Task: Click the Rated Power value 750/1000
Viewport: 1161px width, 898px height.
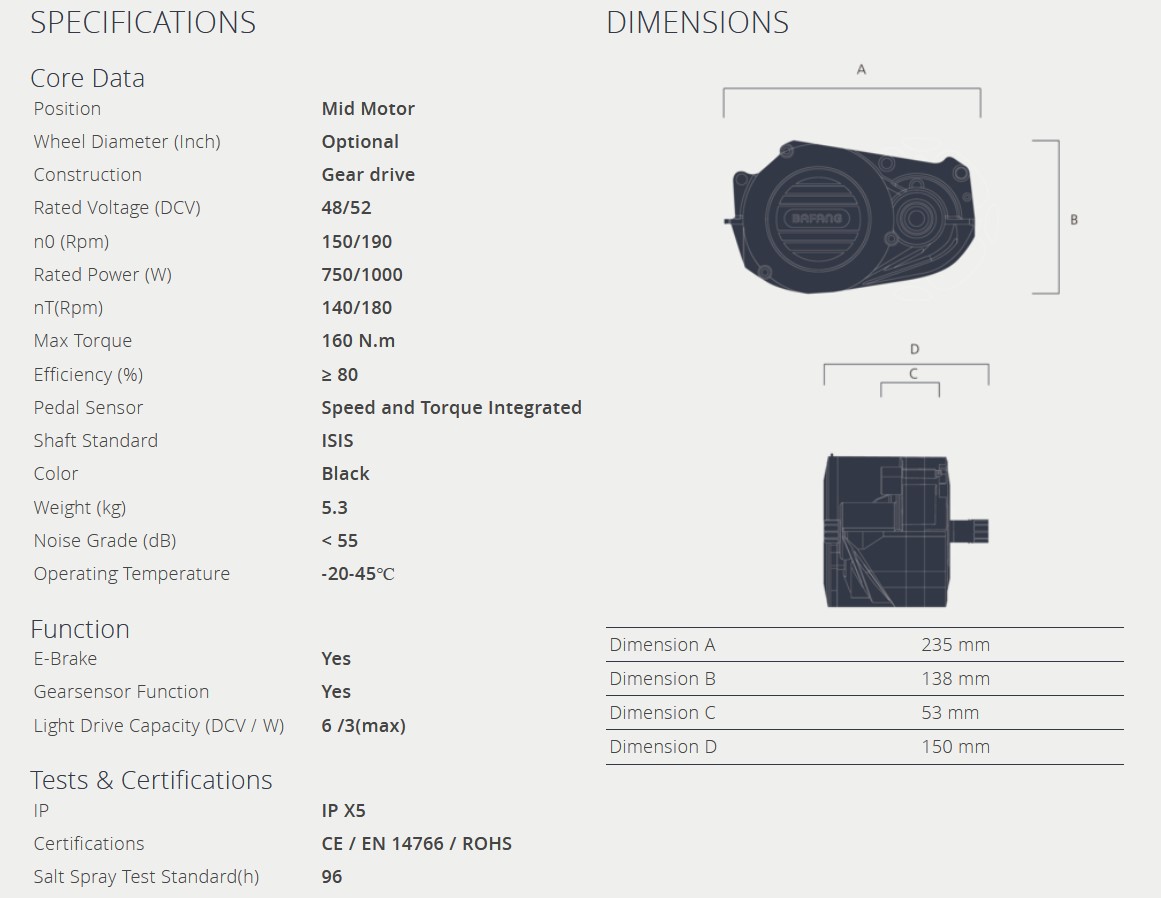Action: [x=362, y=275]
